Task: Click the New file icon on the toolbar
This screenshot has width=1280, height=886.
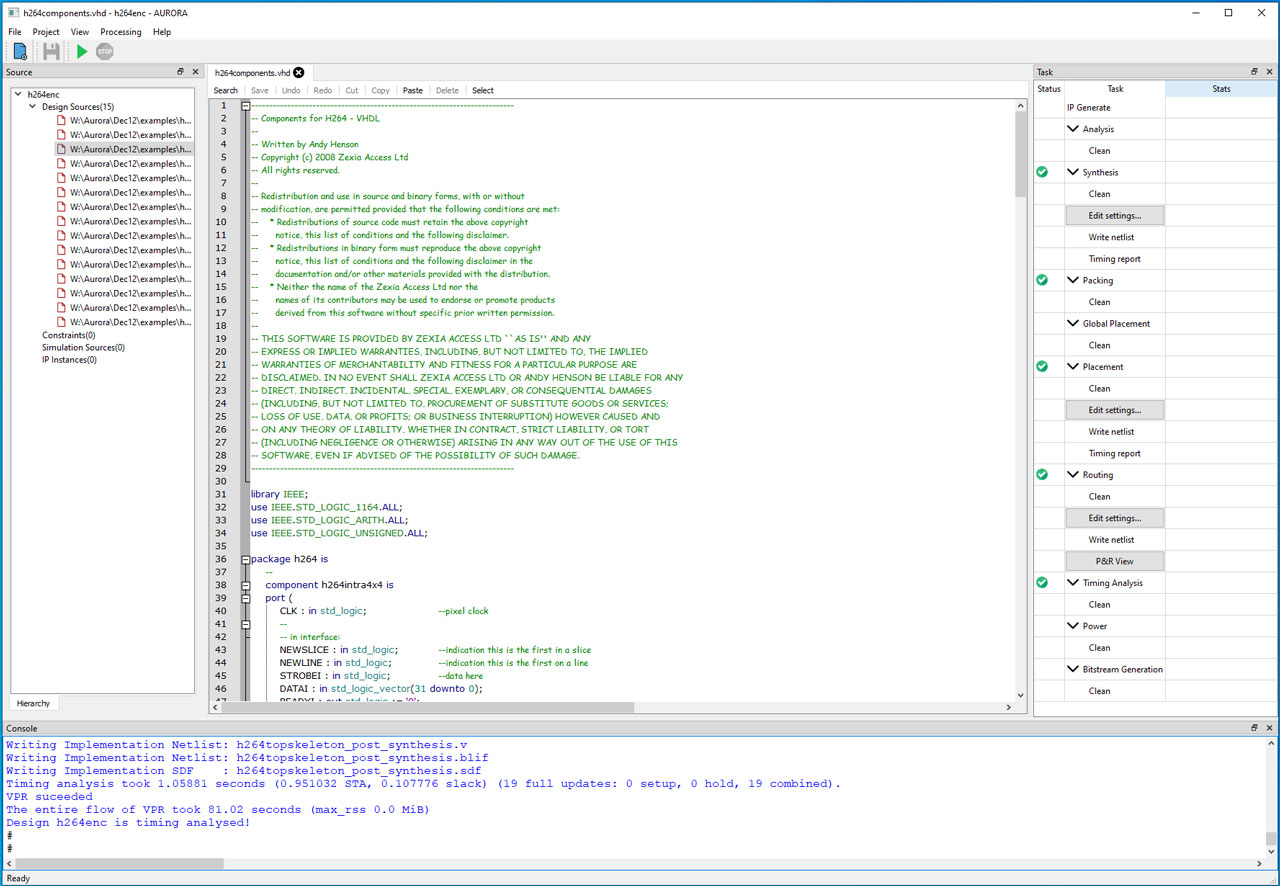Action: [x=19, y=51]
